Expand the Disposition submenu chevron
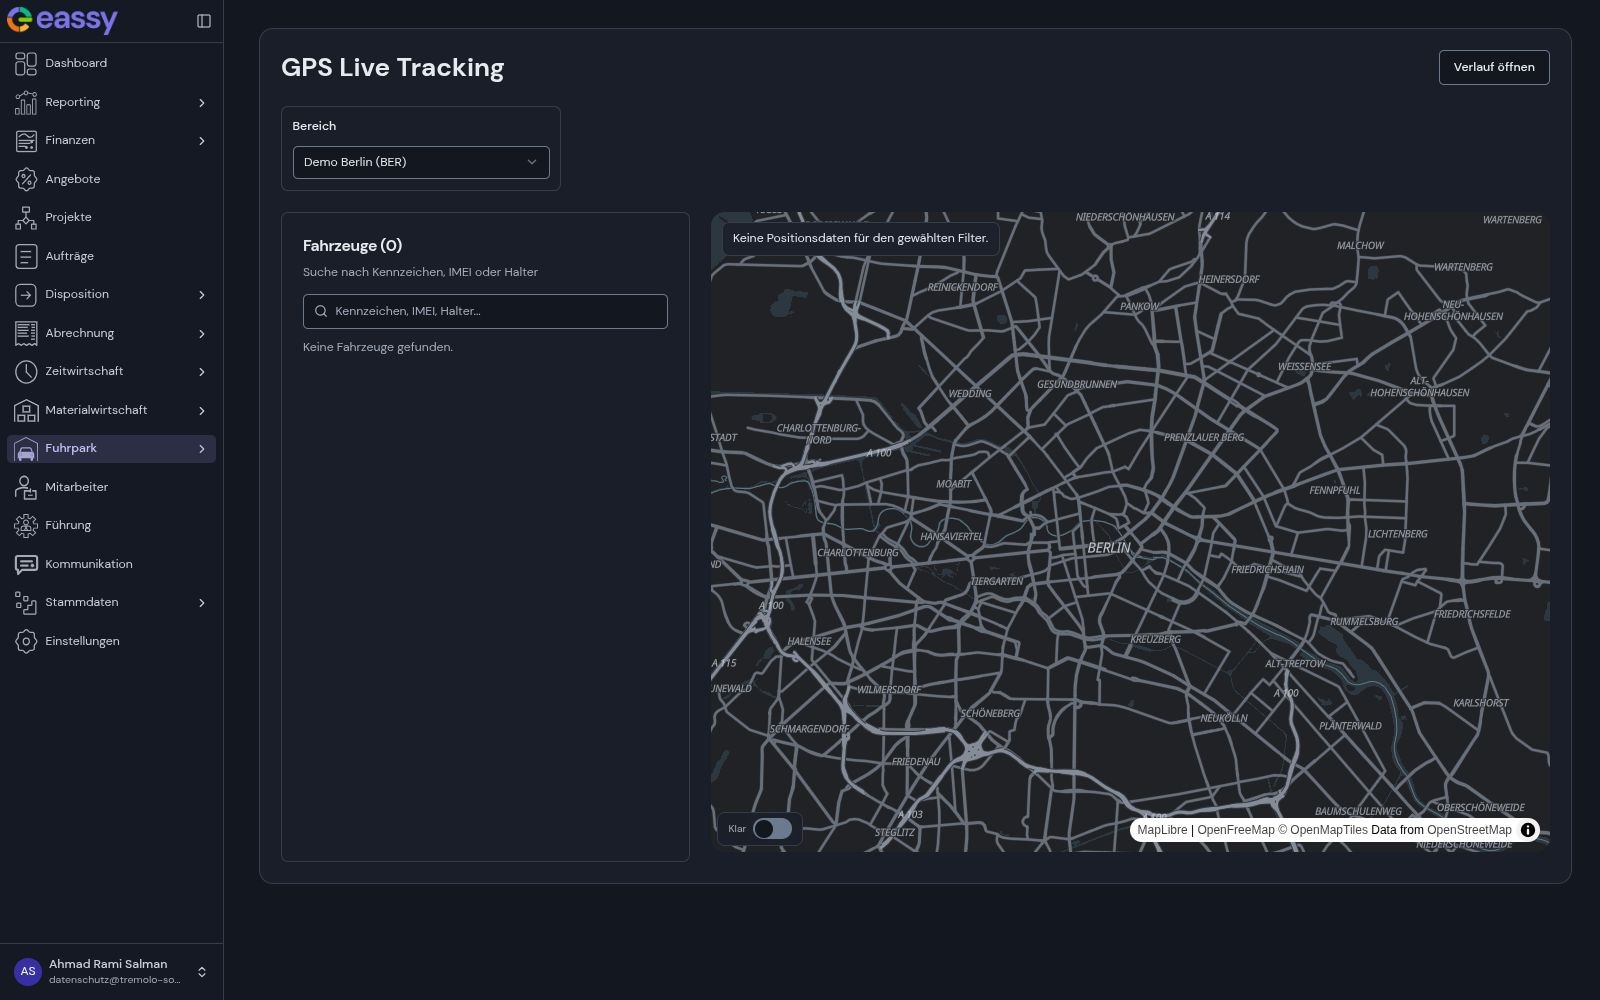The height and width of the screenshot is (1000, 1600). click(x=202, y=295)
